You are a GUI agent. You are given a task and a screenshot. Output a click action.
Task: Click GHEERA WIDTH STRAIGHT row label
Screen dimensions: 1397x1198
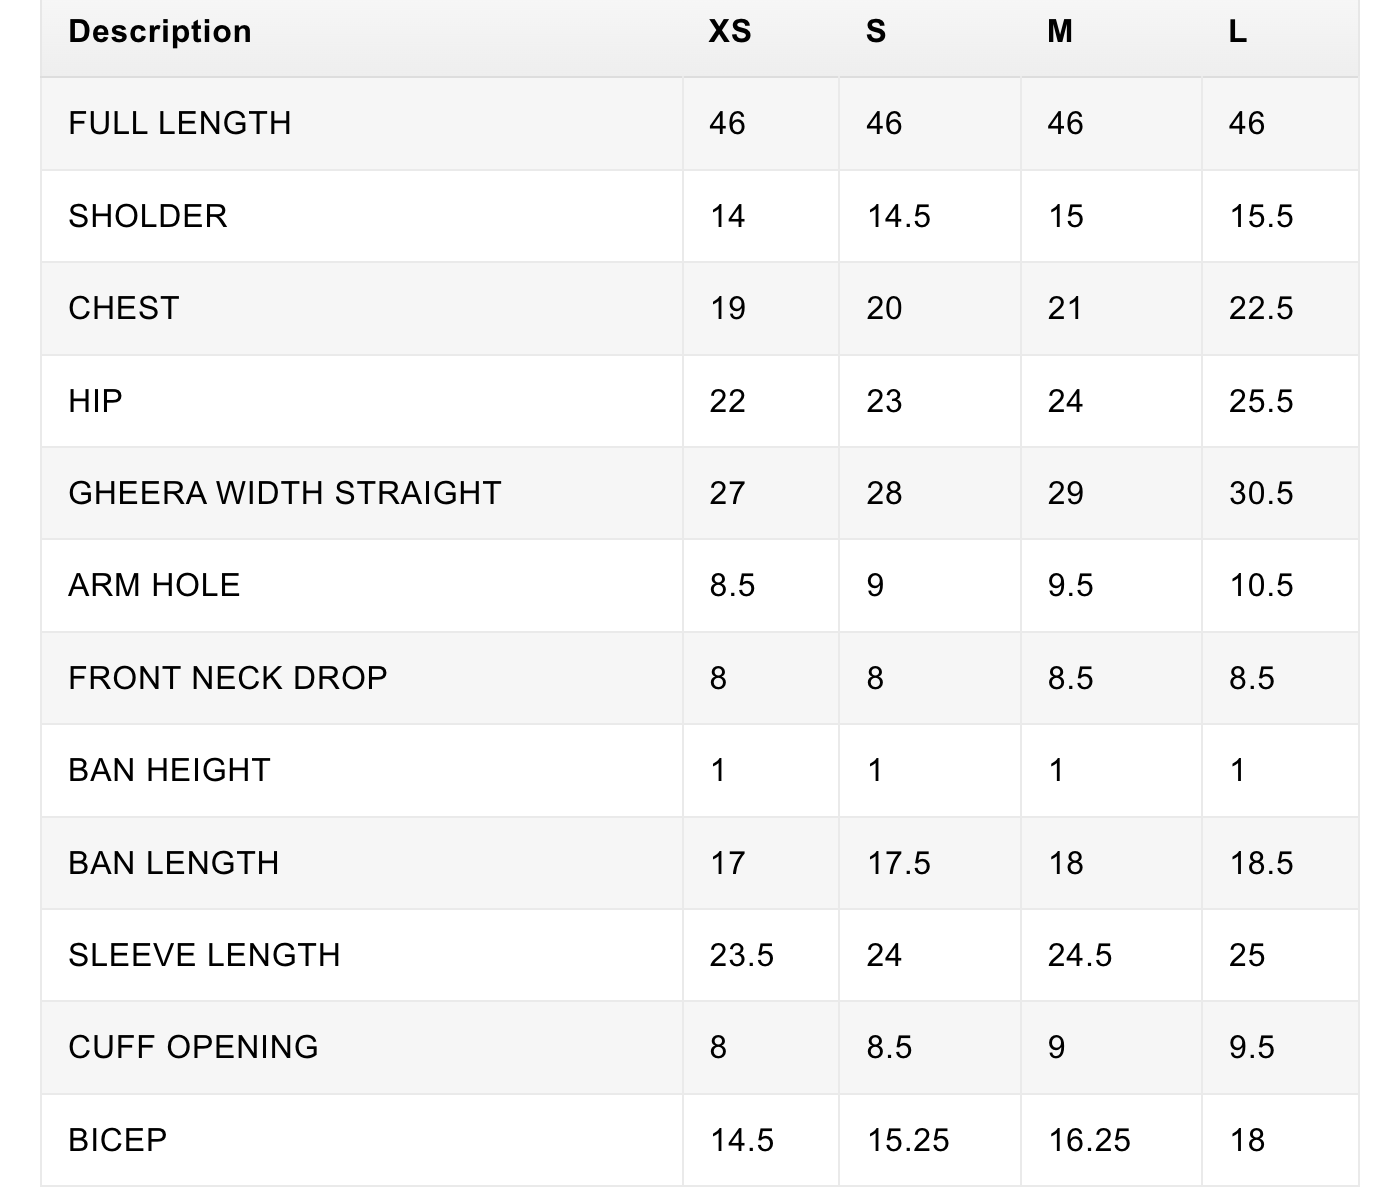pyautogui.click(x=285, y=493)
